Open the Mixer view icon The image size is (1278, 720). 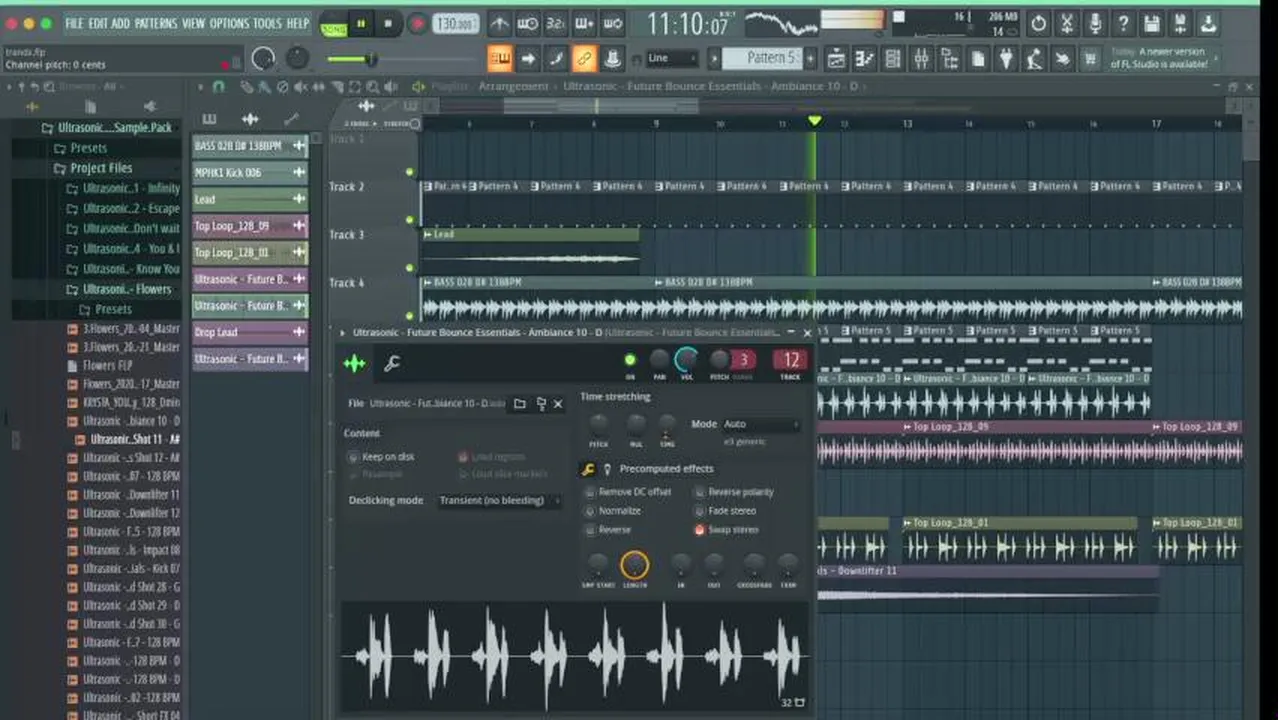point(921,59)
